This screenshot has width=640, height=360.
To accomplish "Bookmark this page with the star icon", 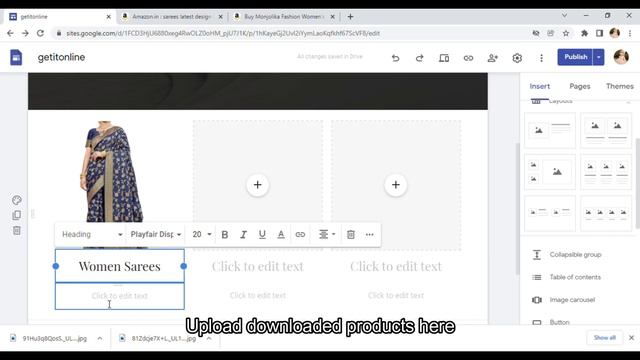I will coord(566,33).
